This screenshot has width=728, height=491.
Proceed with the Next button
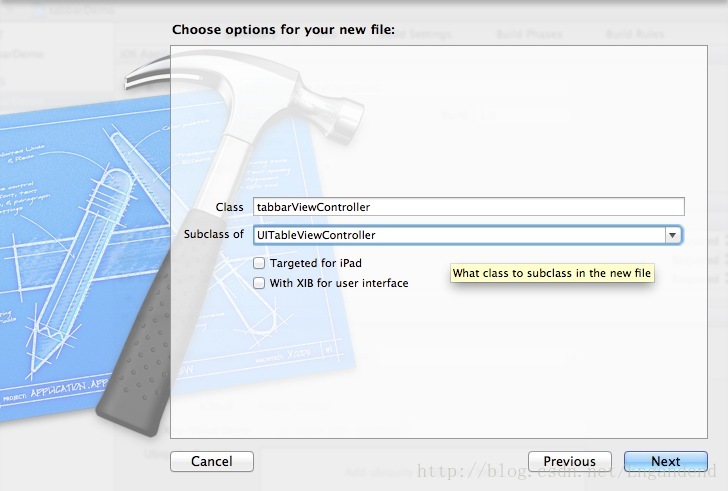tap(666, 461)
